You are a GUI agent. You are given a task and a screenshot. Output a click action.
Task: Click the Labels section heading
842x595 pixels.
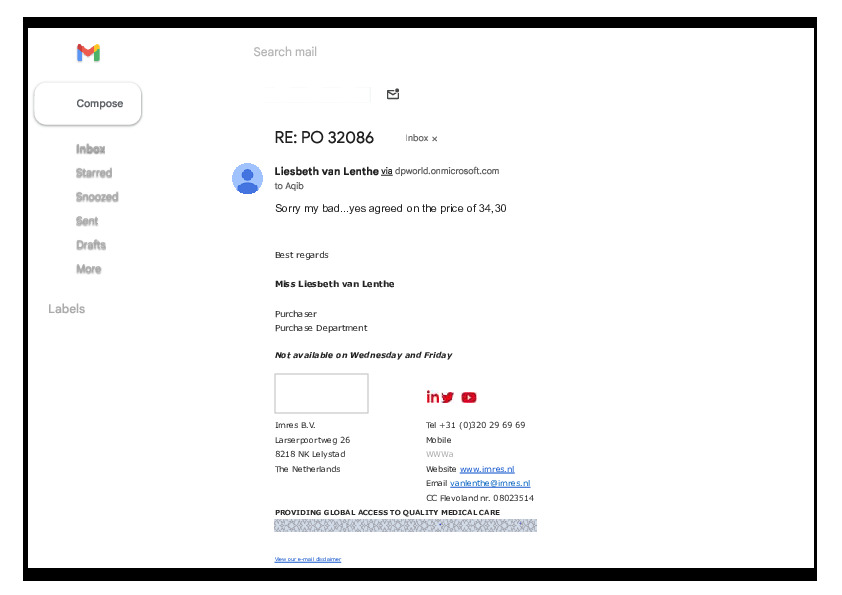[67, 309]
